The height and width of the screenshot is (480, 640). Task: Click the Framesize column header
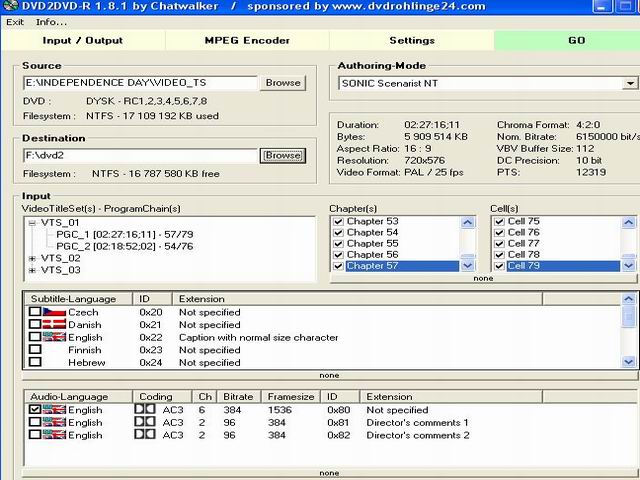[x=291, y=397]
